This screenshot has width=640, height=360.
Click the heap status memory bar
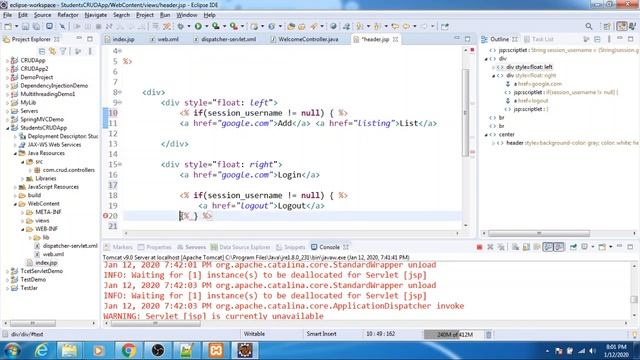tap(454, 335)
